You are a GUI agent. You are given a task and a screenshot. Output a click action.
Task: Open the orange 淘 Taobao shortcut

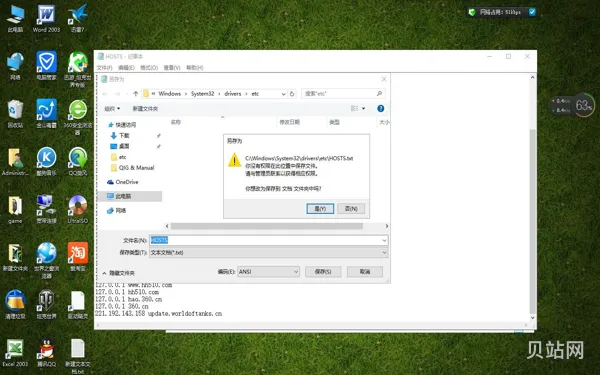point(78,257)
